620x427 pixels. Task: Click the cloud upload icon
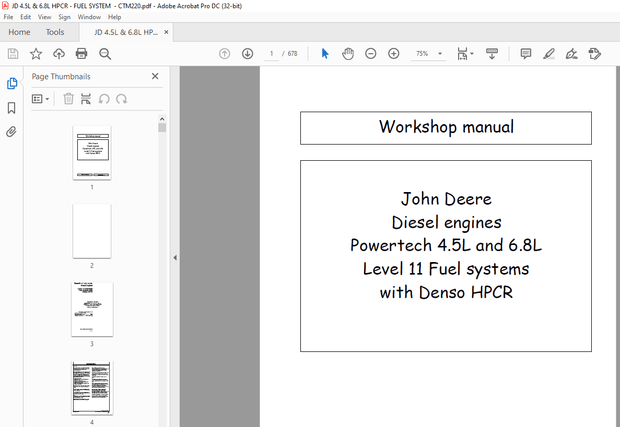(x=59, y=53)
